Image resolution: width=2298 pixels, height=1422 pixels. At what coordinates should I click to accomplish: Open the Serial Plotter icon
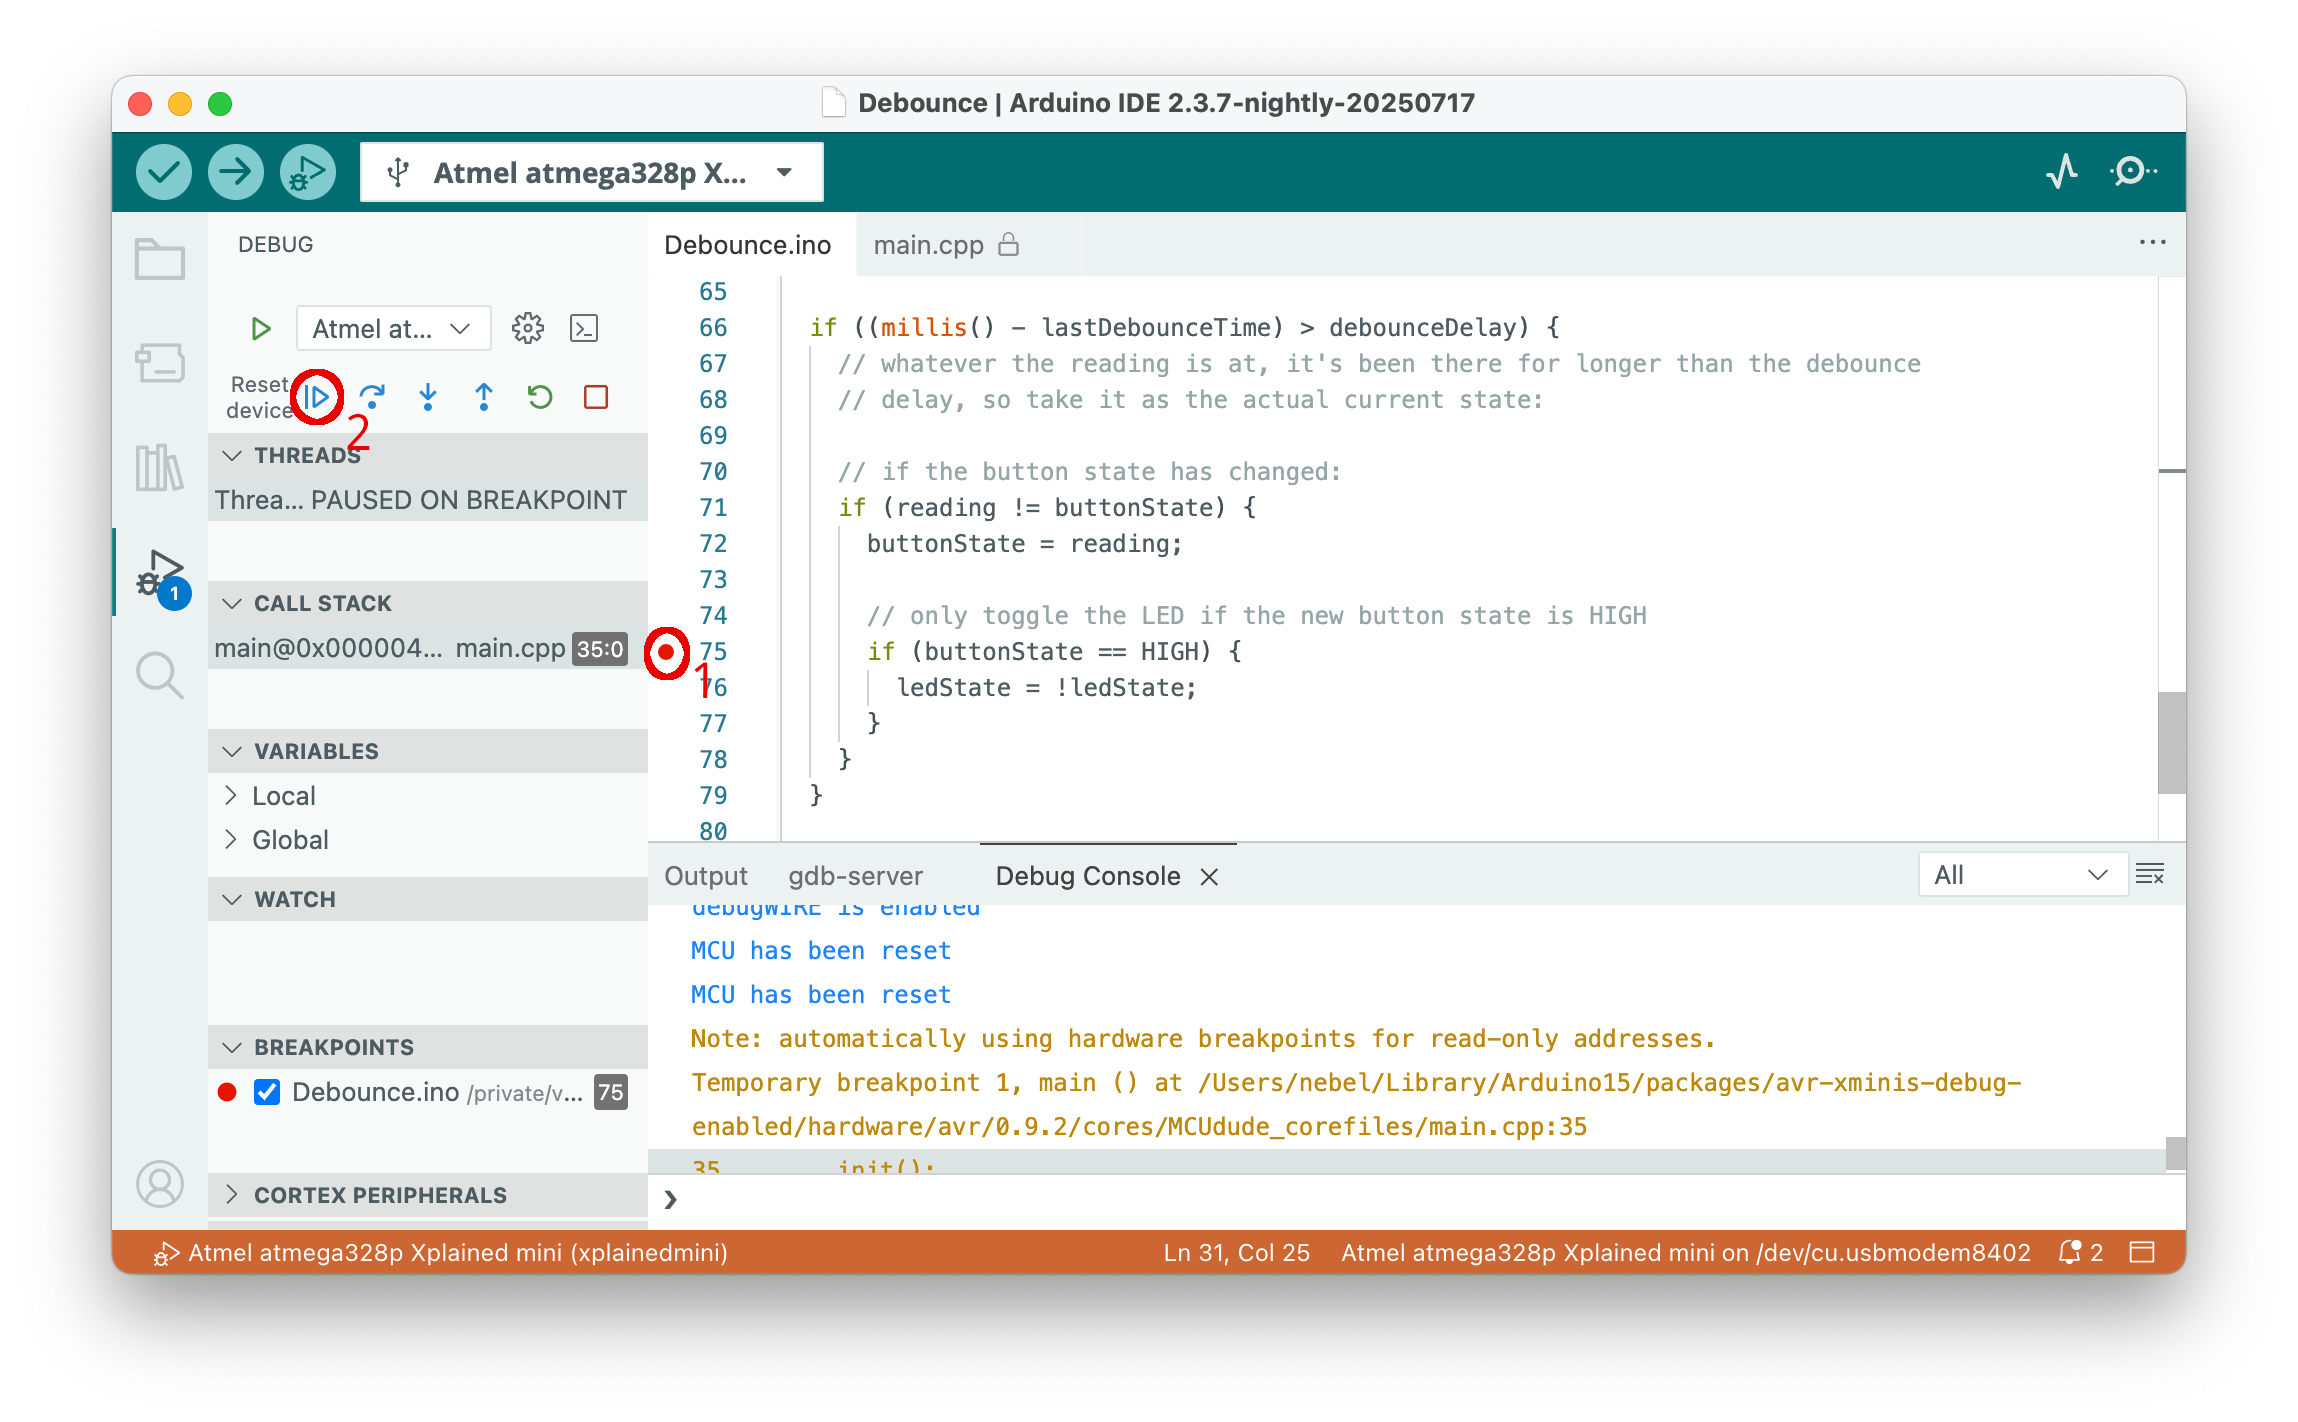[x=2061, y=172]
